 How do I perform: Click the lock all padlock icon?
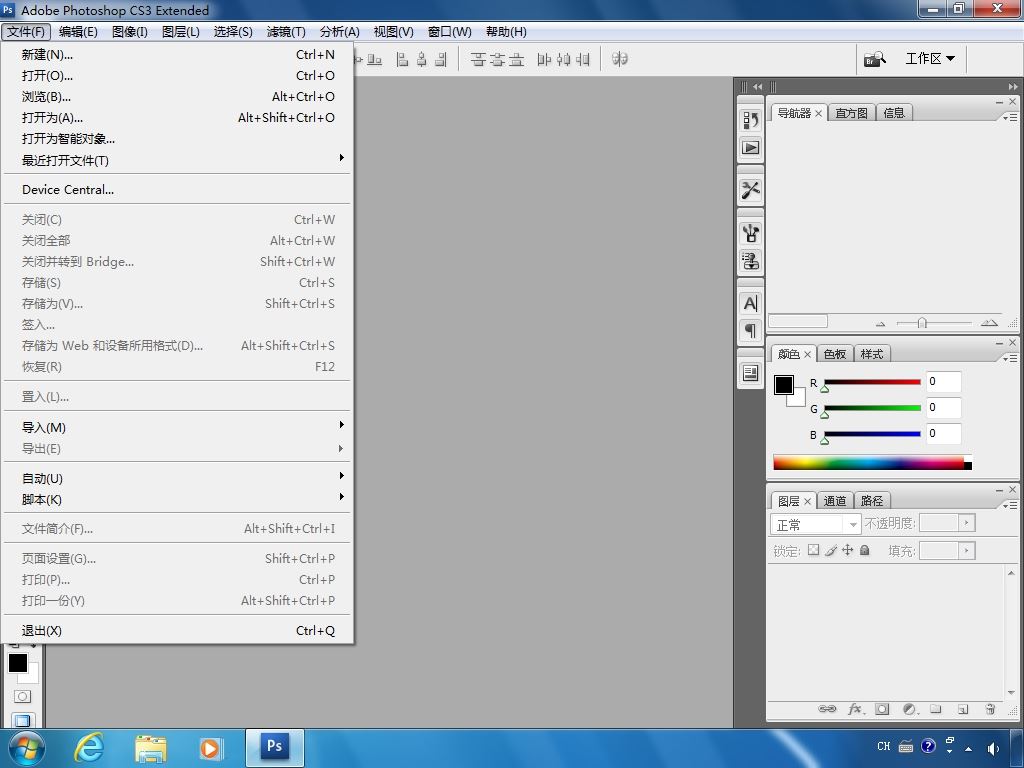click(865, 550)
